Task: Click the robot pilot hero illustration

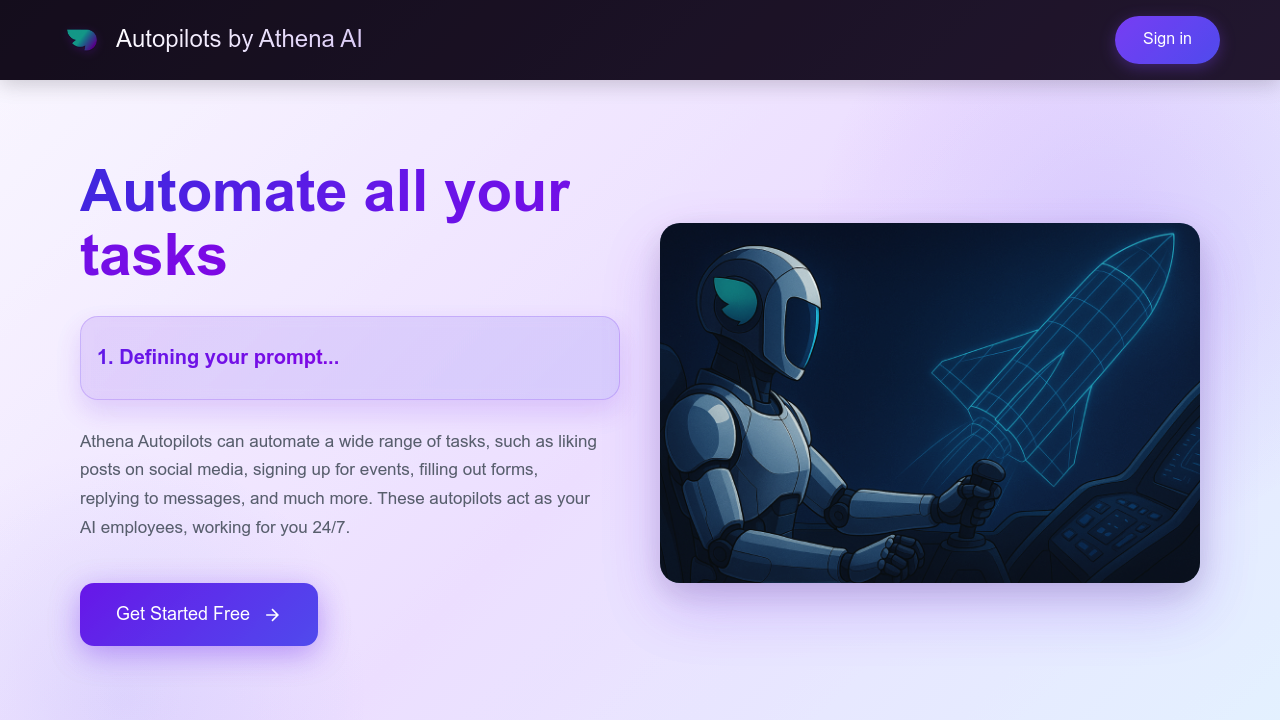Action: pos(930,402)
